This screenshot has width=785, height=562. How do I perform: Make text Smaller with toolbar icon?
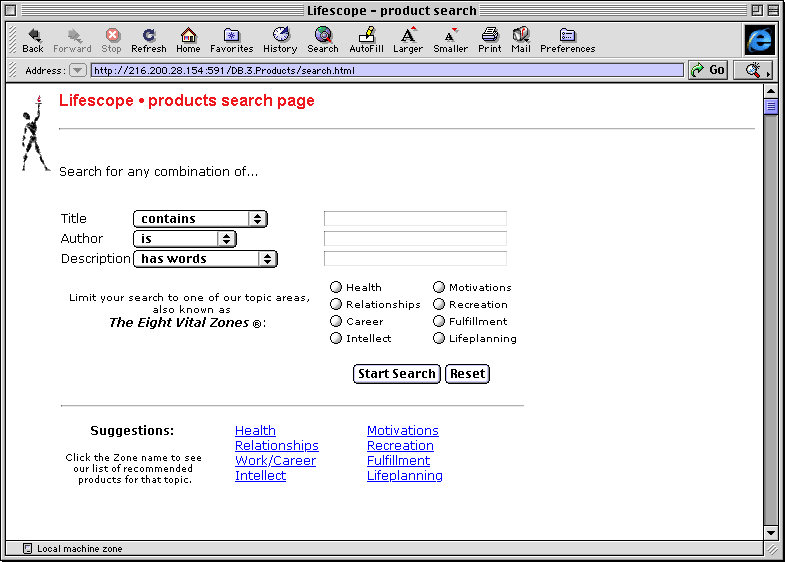[451, 40]
